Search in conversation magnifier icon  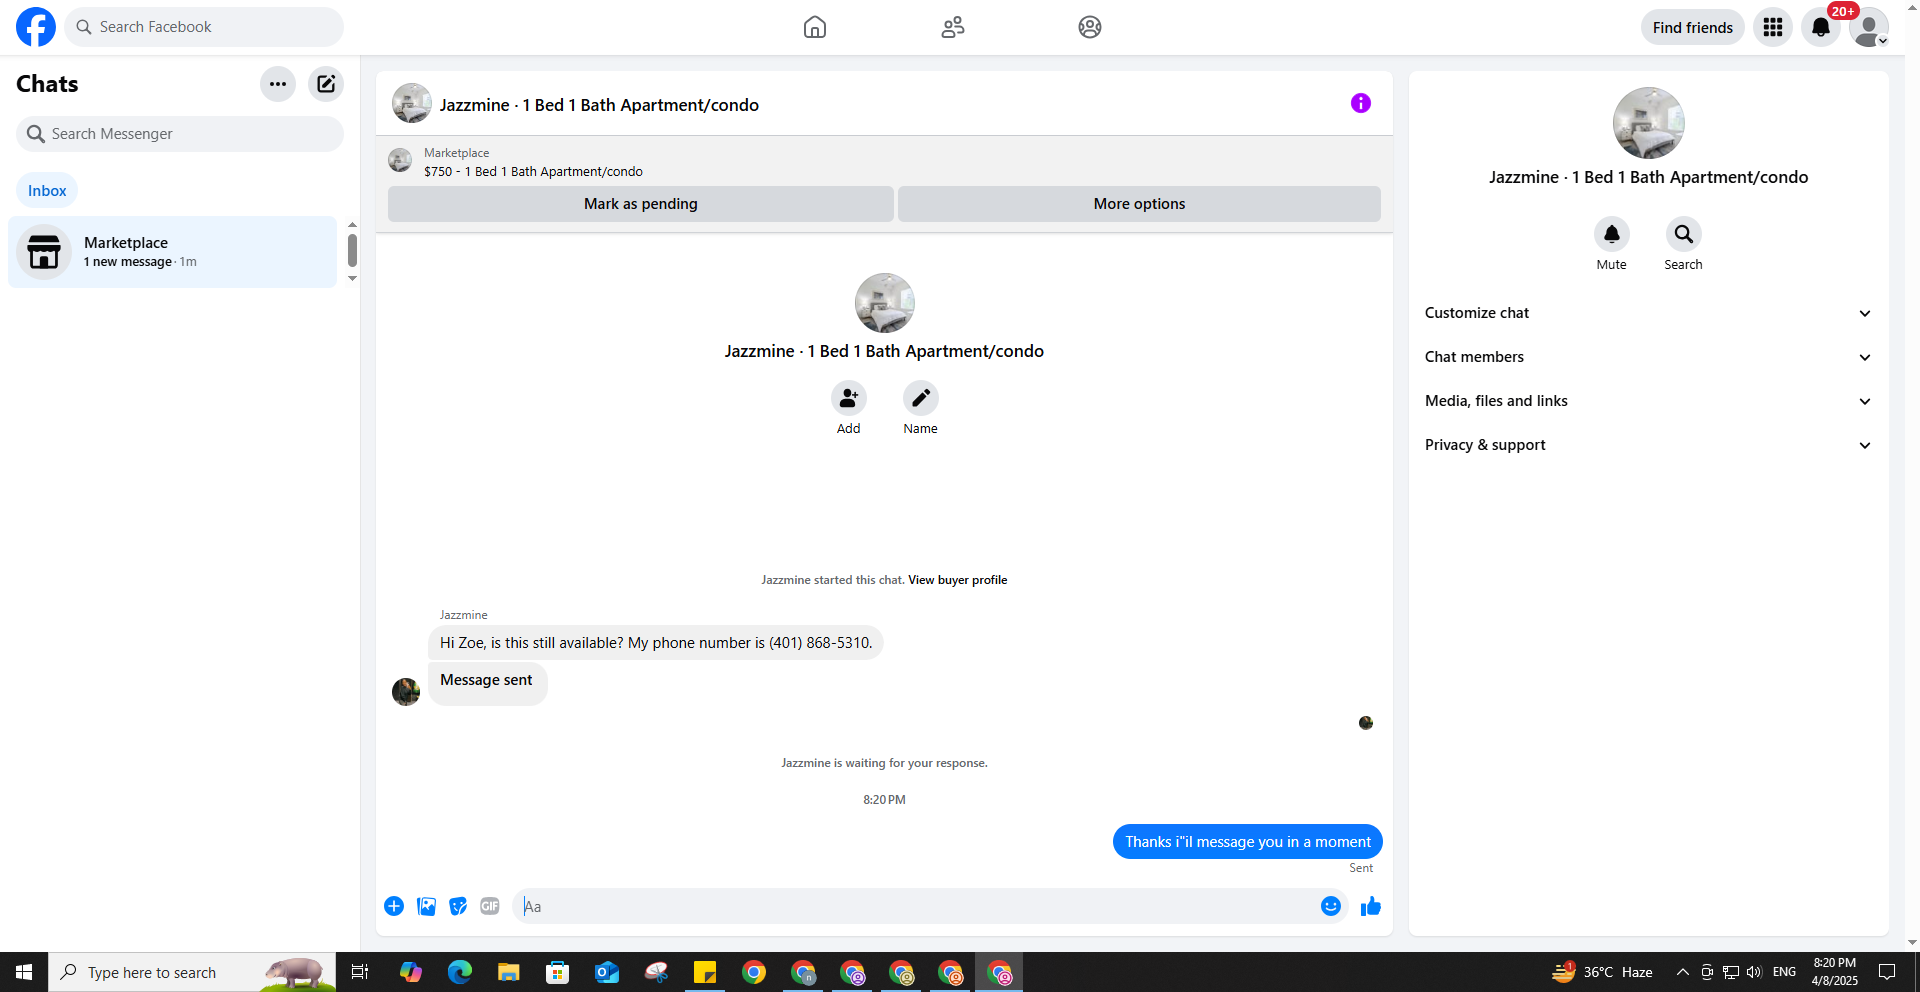point(1683,234)
